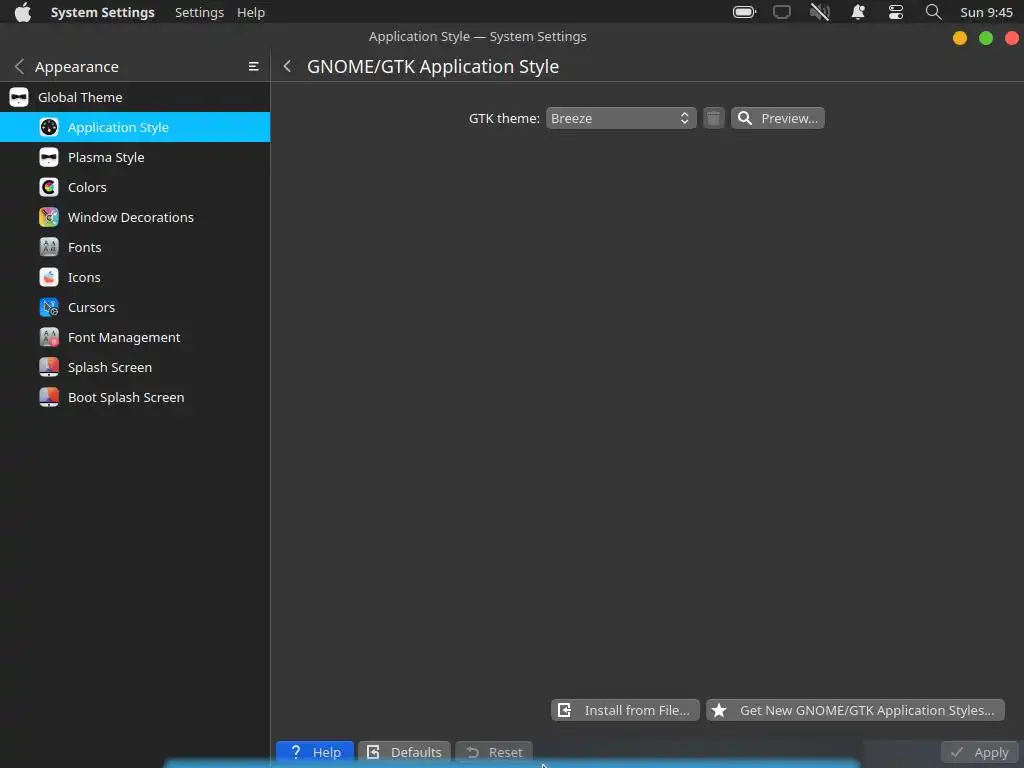Screen dimensions: 1024x768
Task: Open the System Settings menu bar item
Action: click(x=103, y=12)
